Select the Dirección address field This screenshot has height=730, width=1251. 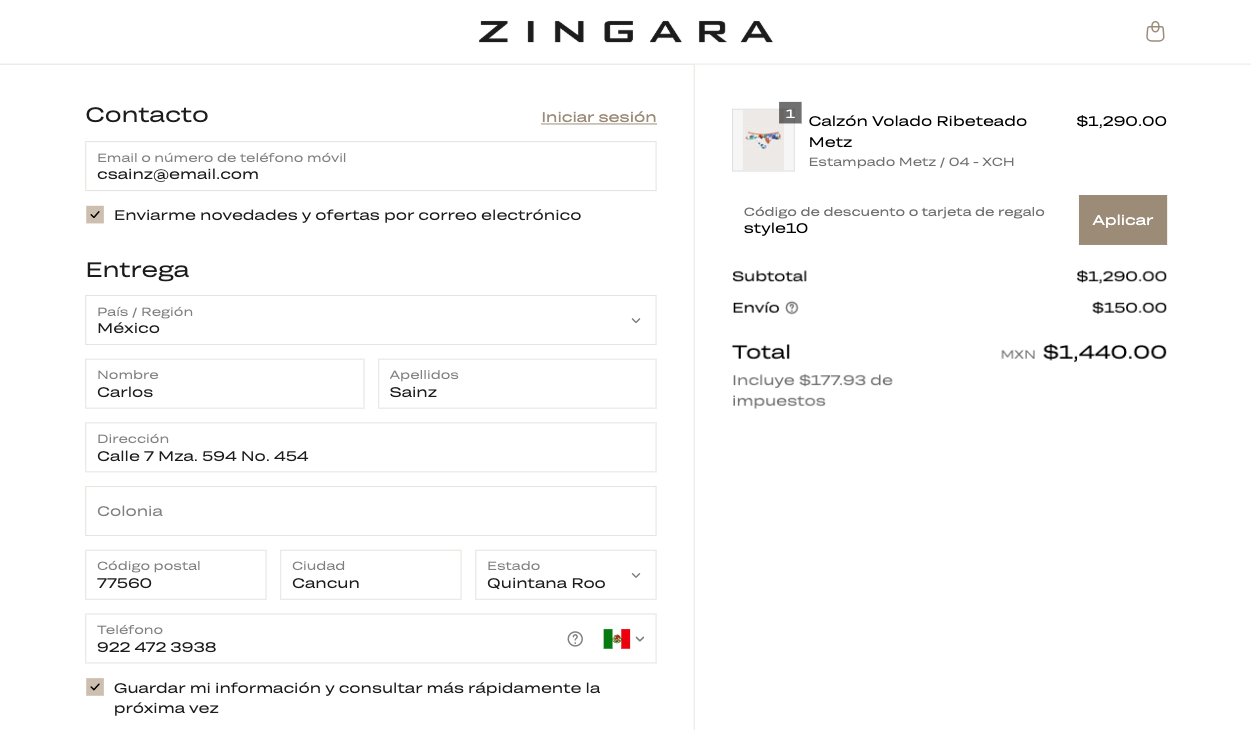click(370, 447)
